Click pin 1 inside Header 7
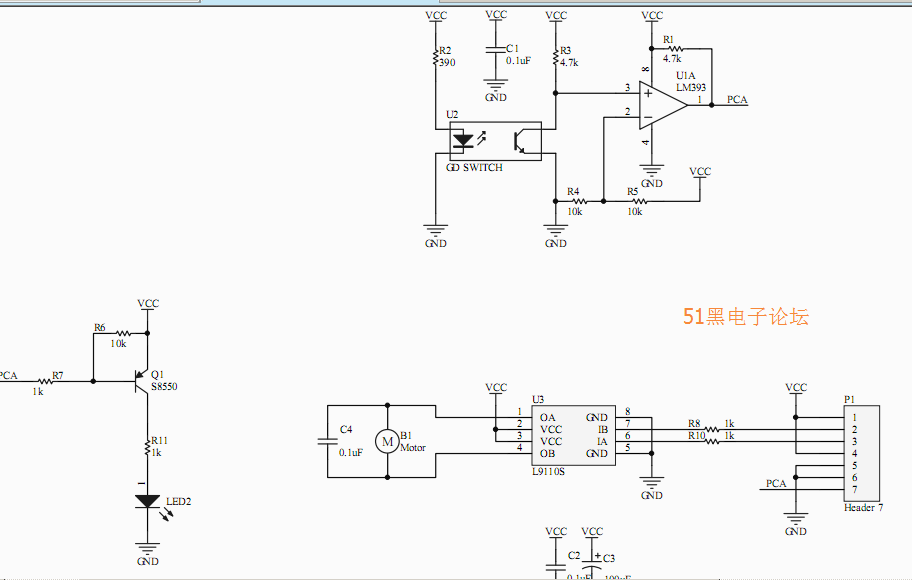The image size is (912, 580). pyautogui.click(x=854, y=417)
